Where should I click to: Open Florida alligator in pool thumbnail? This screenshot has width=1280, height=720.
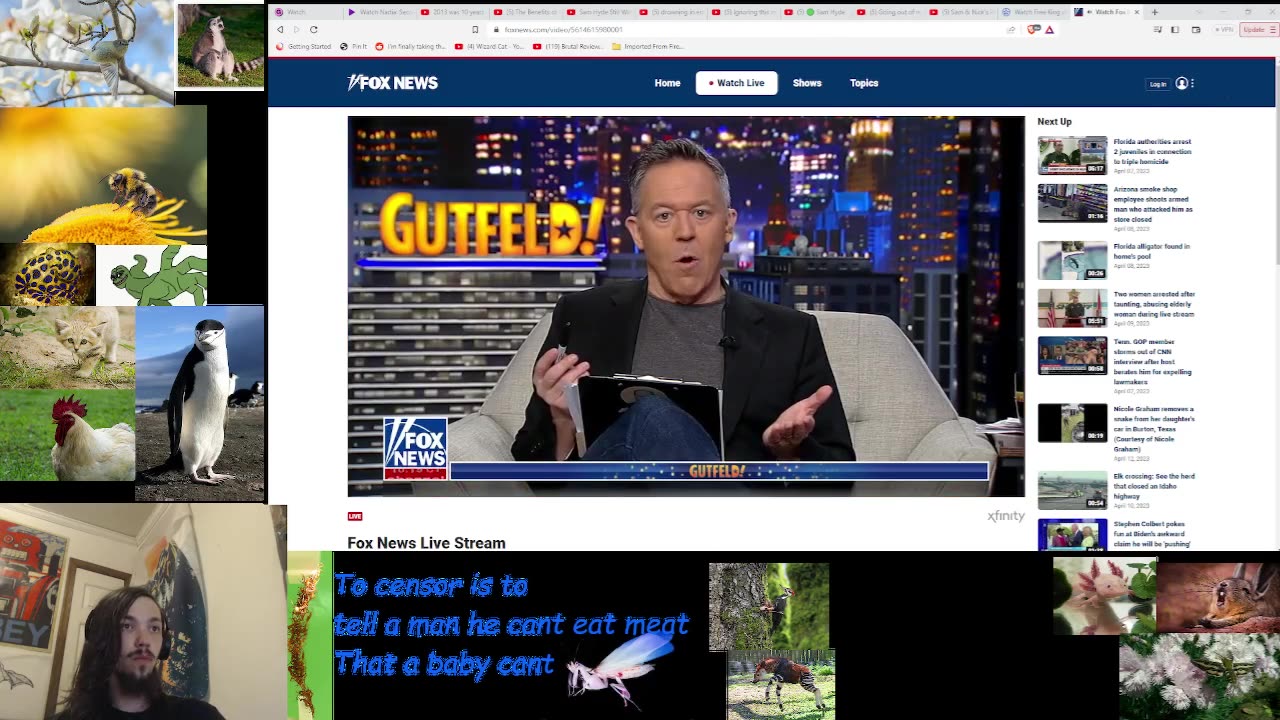pos(1072,260)
